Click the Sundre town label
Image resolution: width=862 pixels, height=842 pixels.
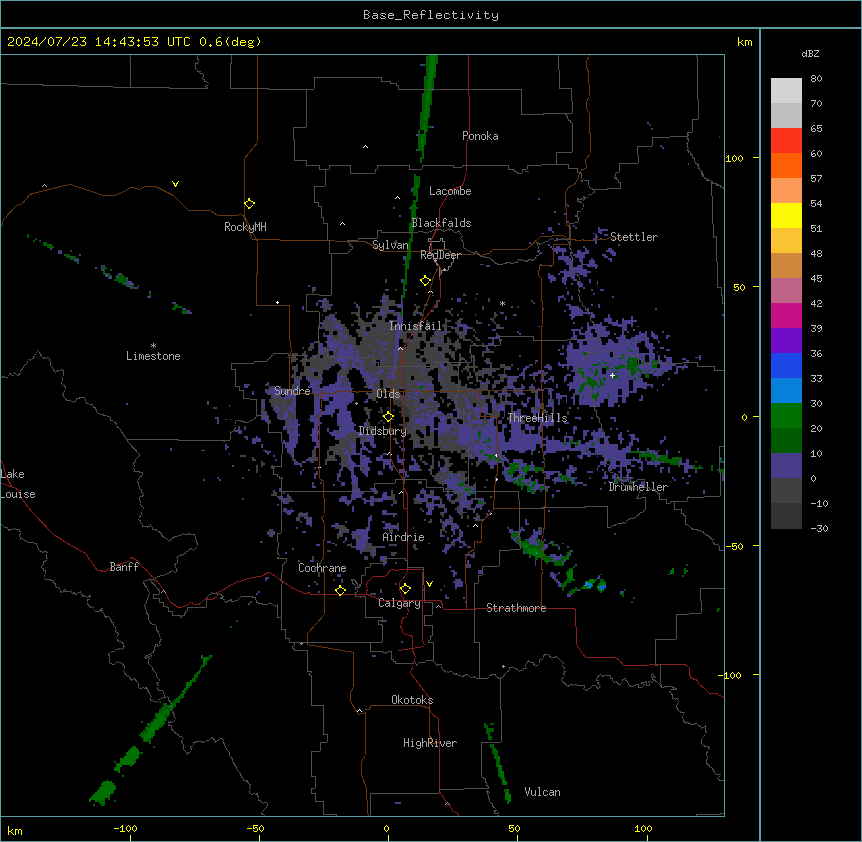pos(292,391)
